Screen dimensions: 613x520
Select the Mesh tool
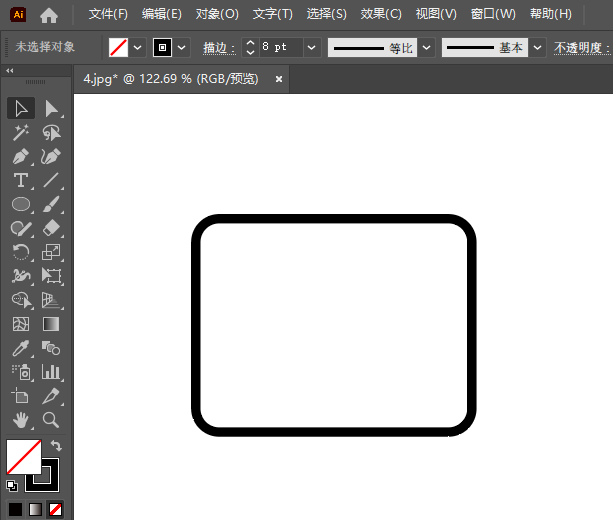pyautogui.click(x=21, y=324)
